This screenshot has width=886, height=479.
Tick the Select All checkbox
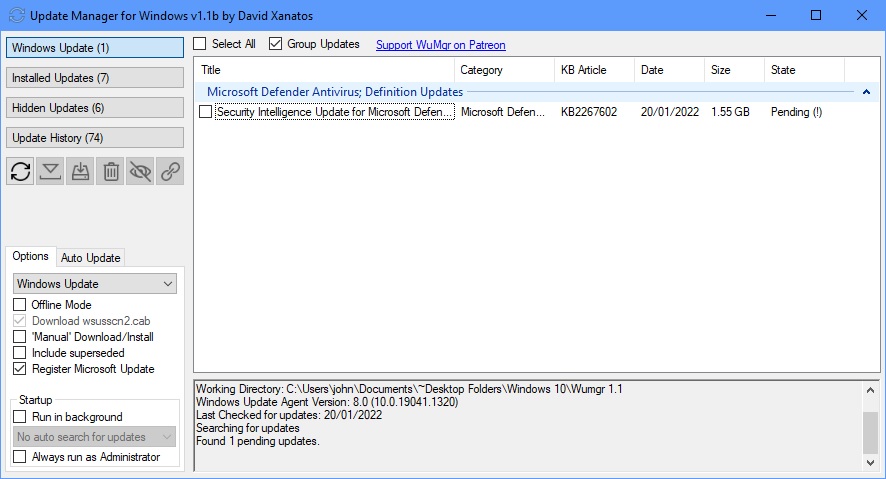pyautogui.click(x=199, y=43)
